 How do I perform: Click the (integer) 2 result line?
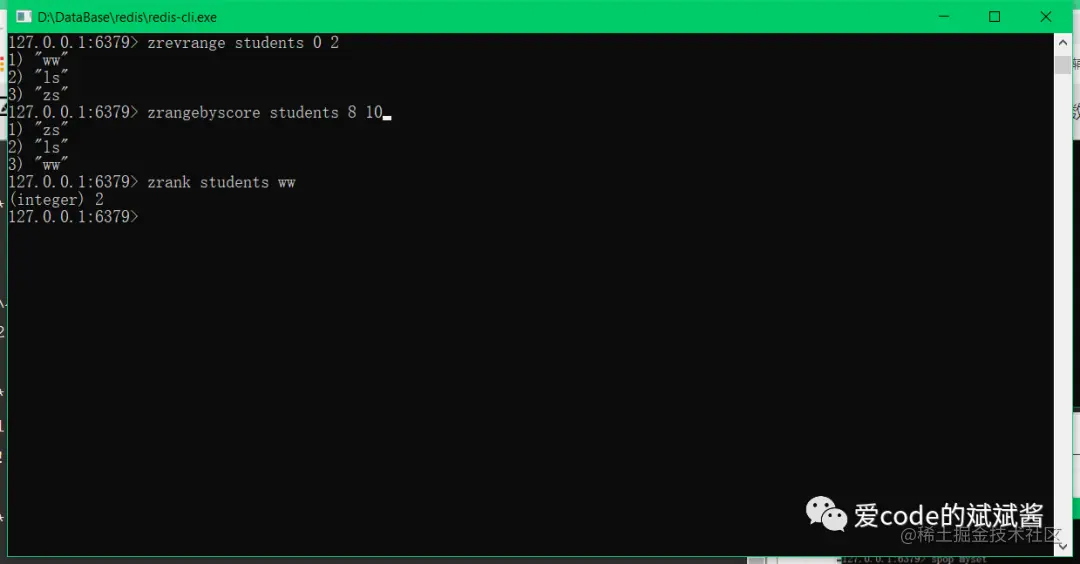(x=56, y=200)
